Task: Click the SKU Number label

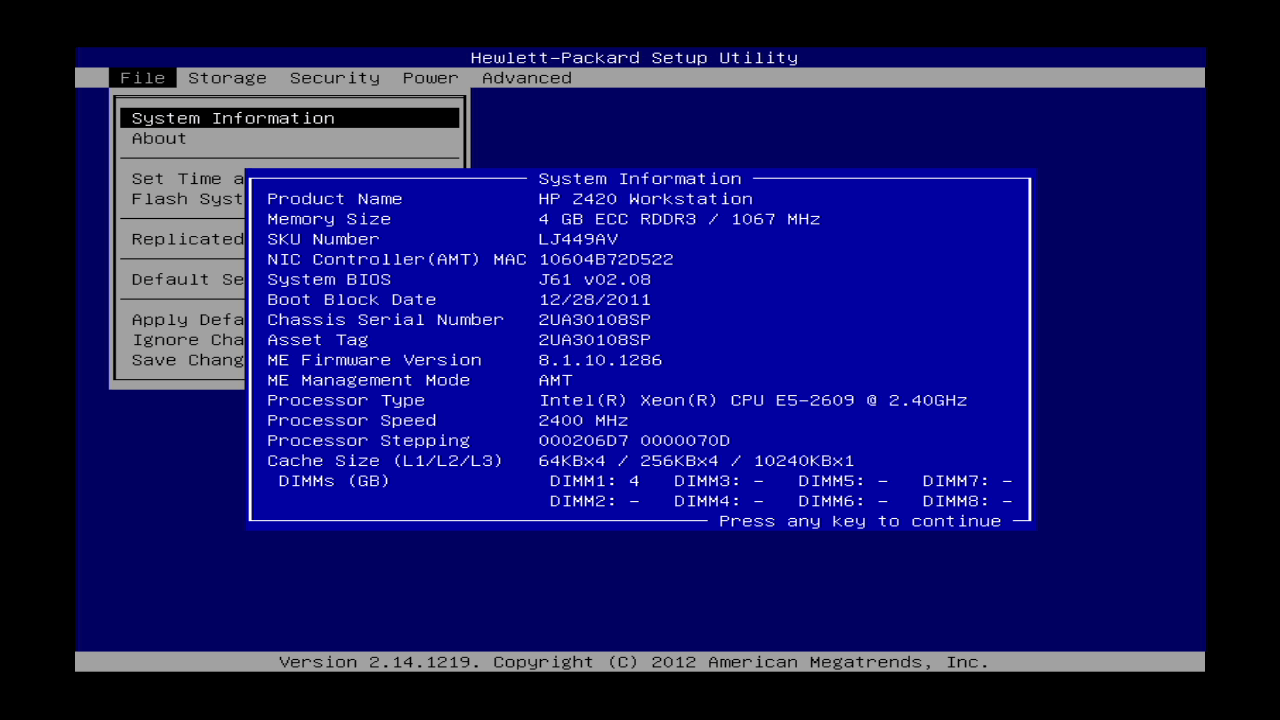Action: click(x=323, y=239)
